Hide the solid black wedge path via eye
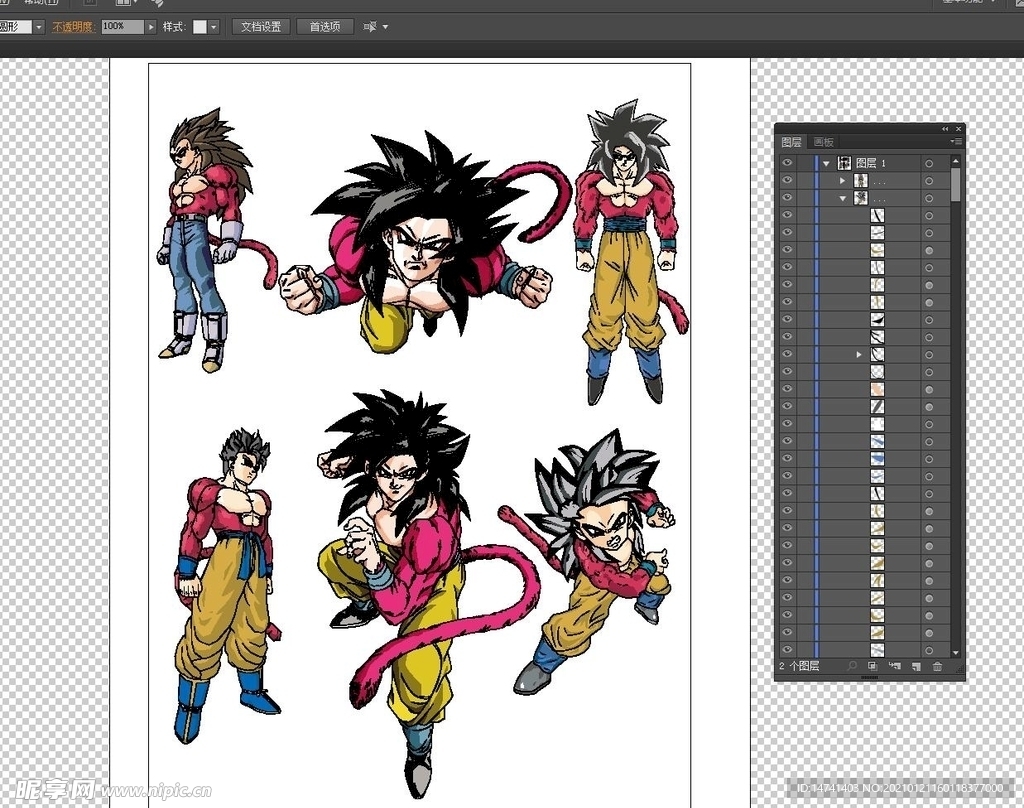The height and width of the screenshot is (808, 1024). pos(787,319)
